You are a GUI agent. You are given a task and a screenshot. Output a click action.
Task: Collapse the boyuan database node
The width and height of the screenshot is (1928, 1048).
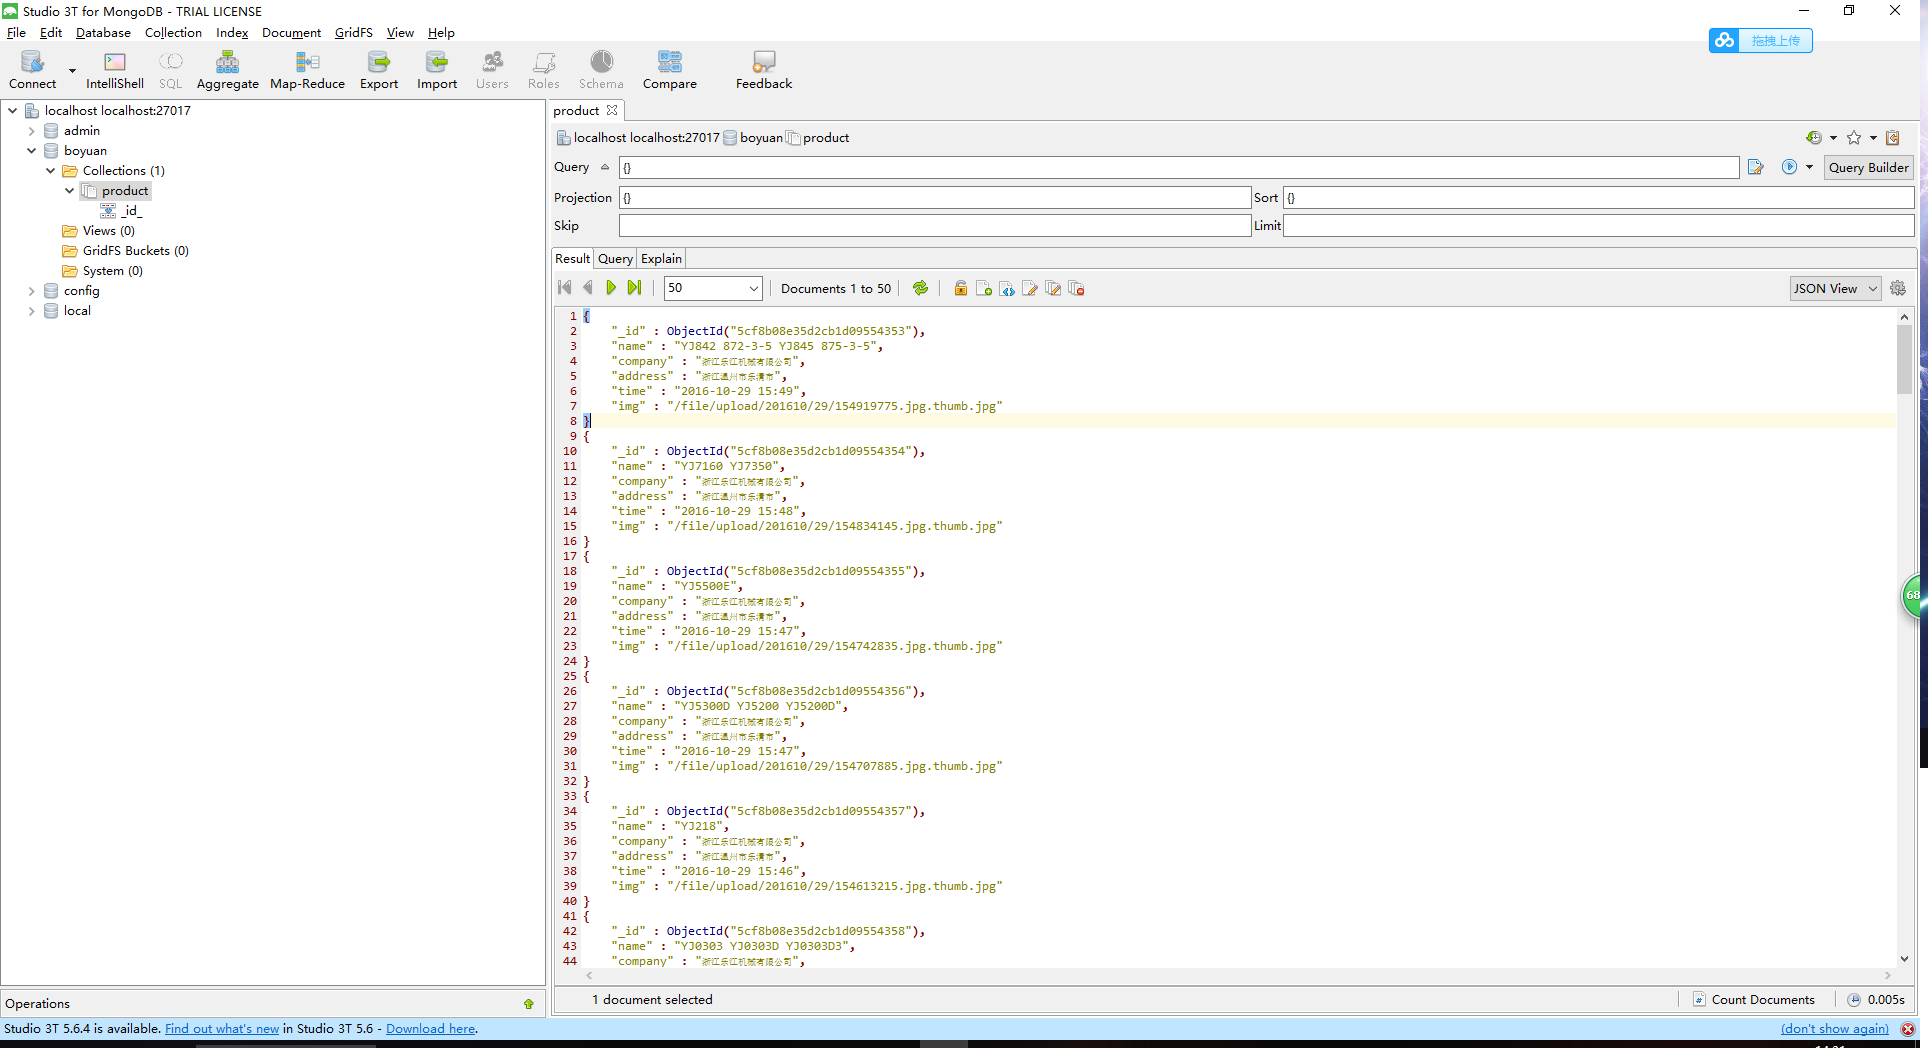(32, 151)
